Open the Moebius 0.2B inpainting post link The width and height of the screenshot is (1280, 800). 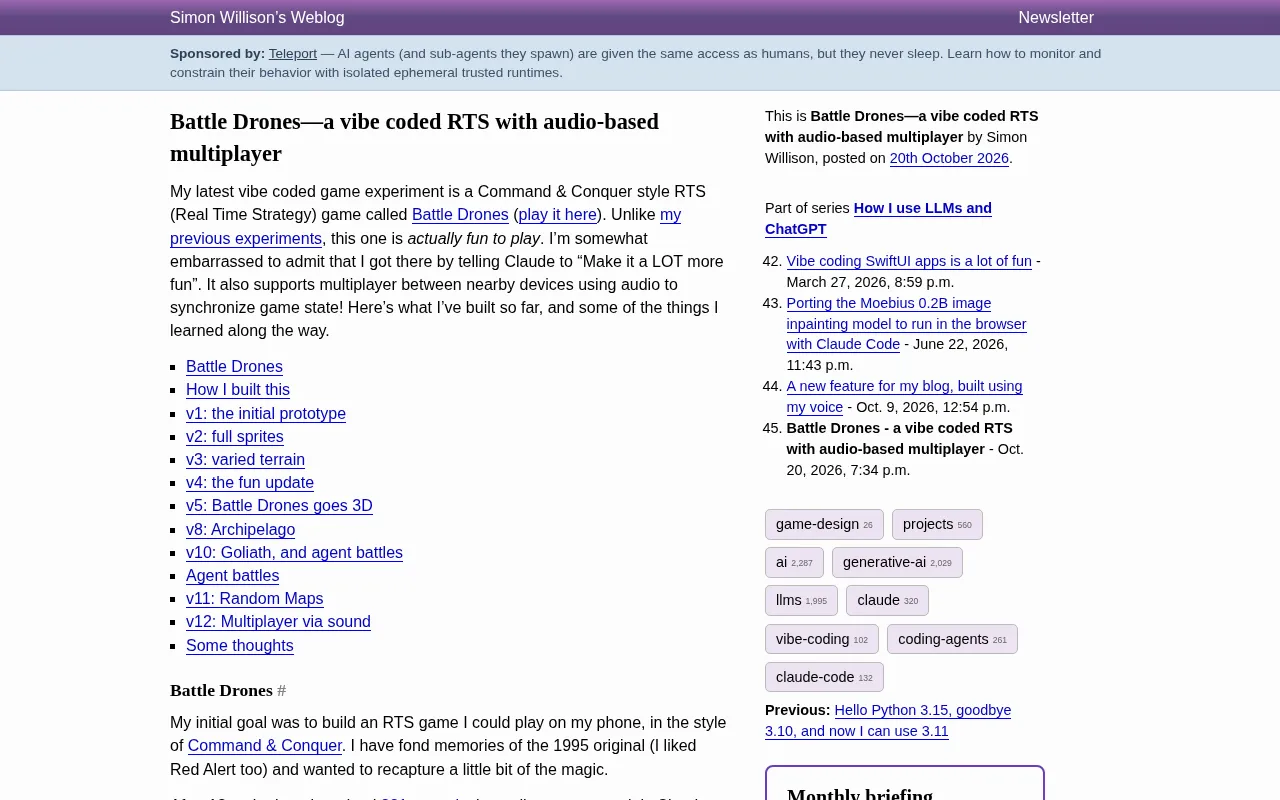point(906,323)
